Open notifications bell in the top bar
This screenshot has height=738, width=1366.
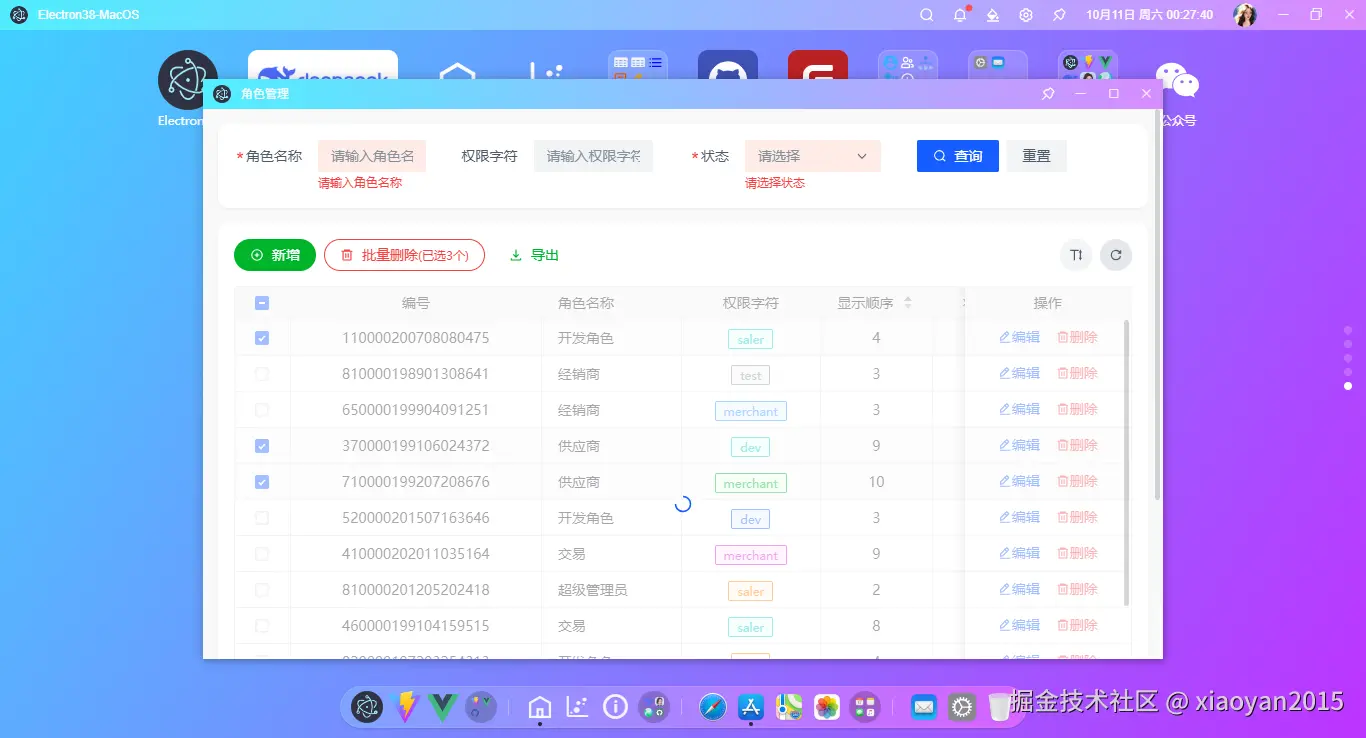coord(959,15)
